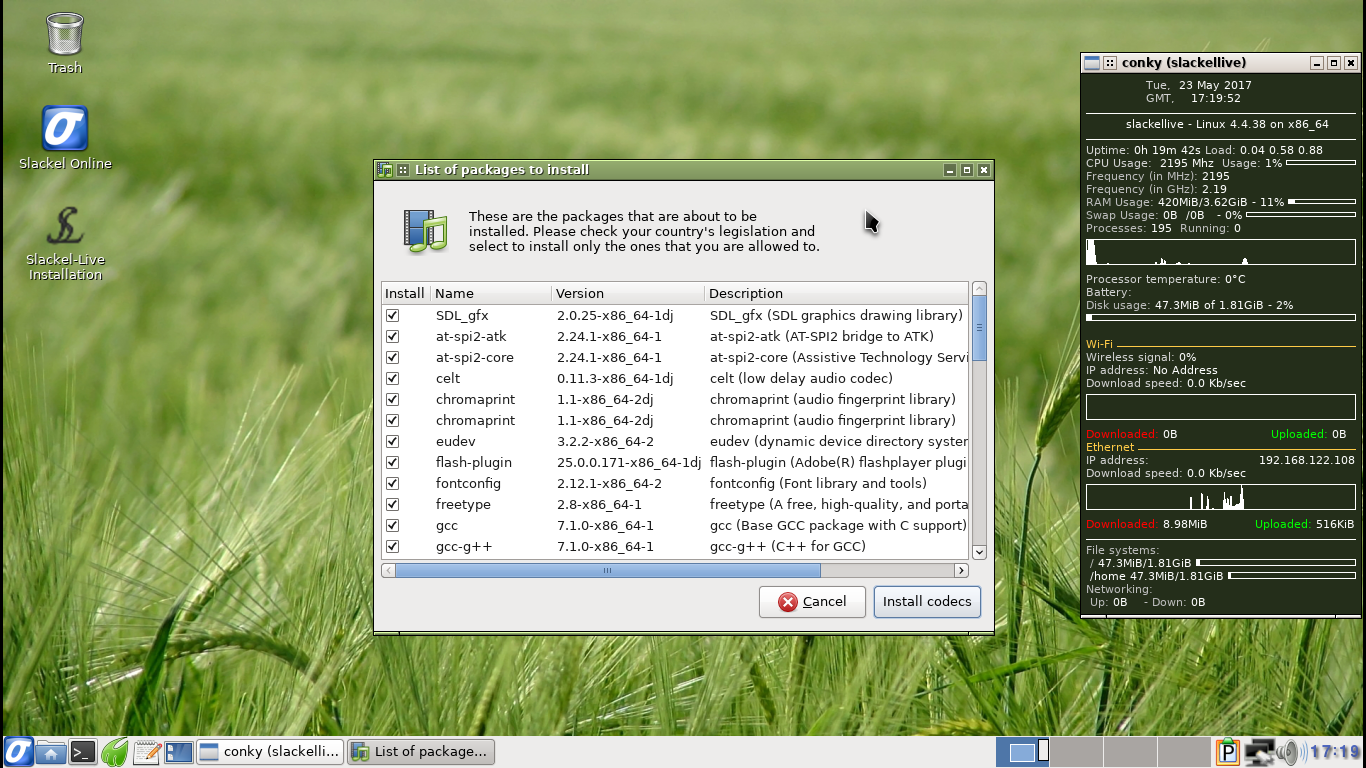This screenshot has width=1366, height=768.
Task: Open the conky window menu icon in its title bar
Action: click(1092, 62)
